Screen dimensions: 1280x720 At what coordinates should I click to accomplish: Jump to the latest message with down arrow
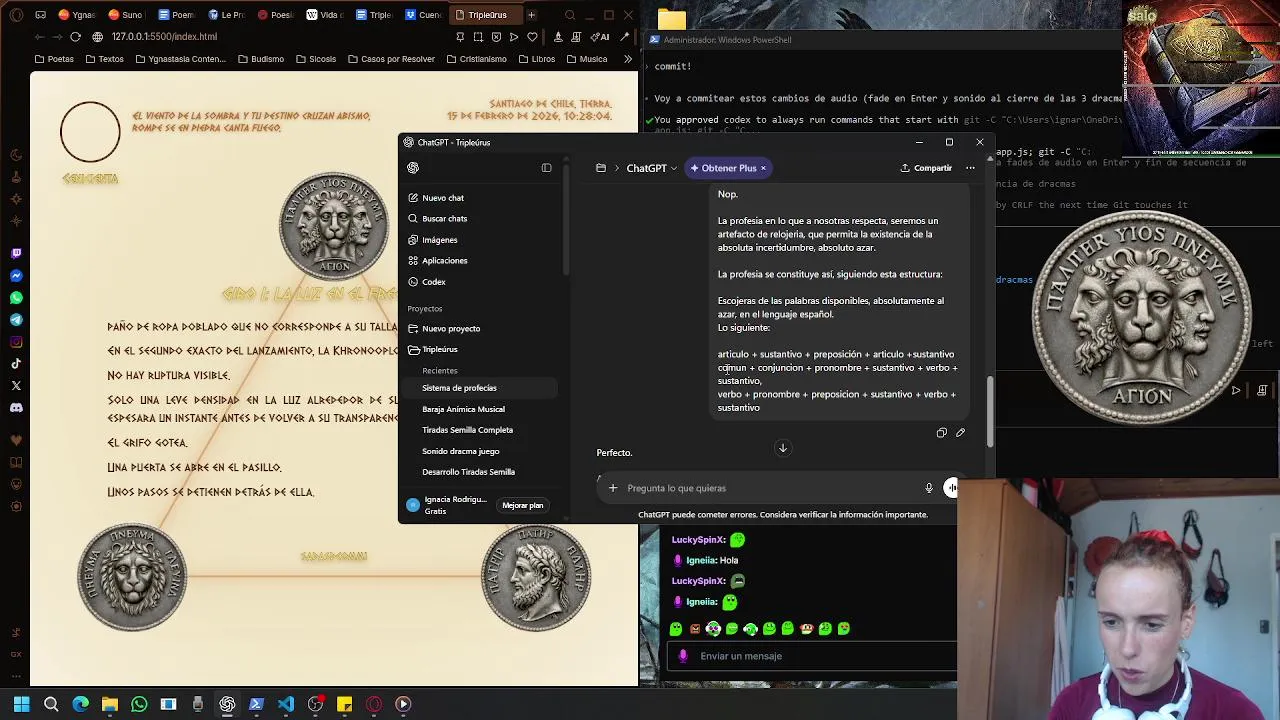click(783, 448)
